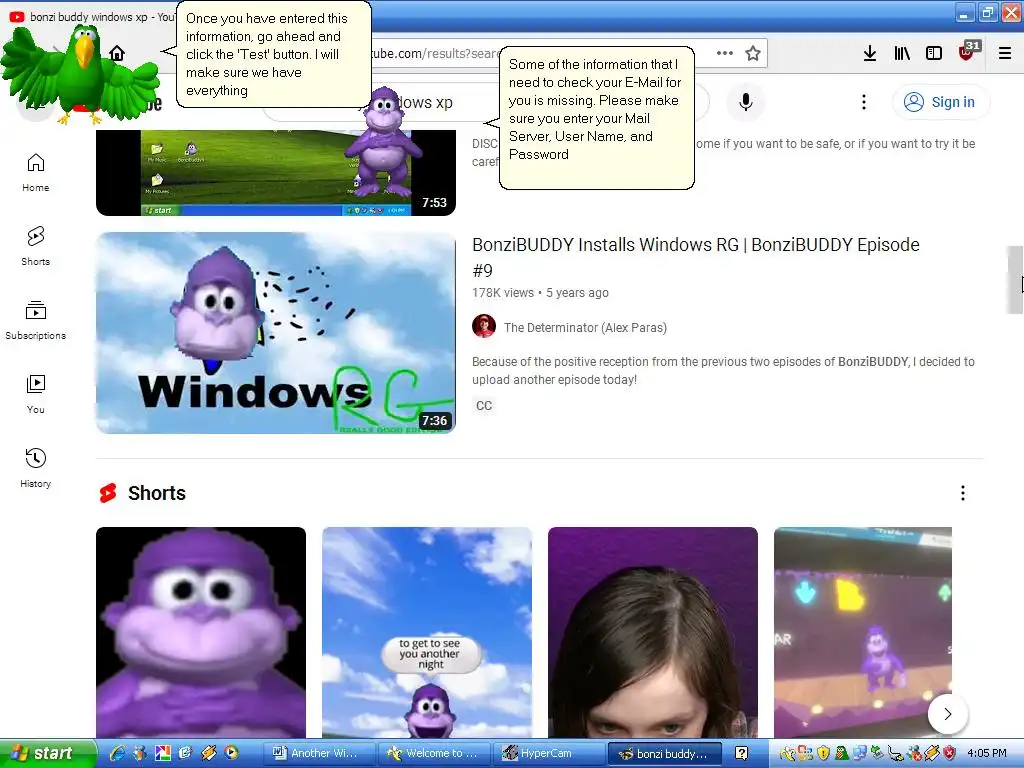Visit The Determinator (Alex Paras) channel
The width and height of the screenshot is (1024, 768).
(585, 328)
